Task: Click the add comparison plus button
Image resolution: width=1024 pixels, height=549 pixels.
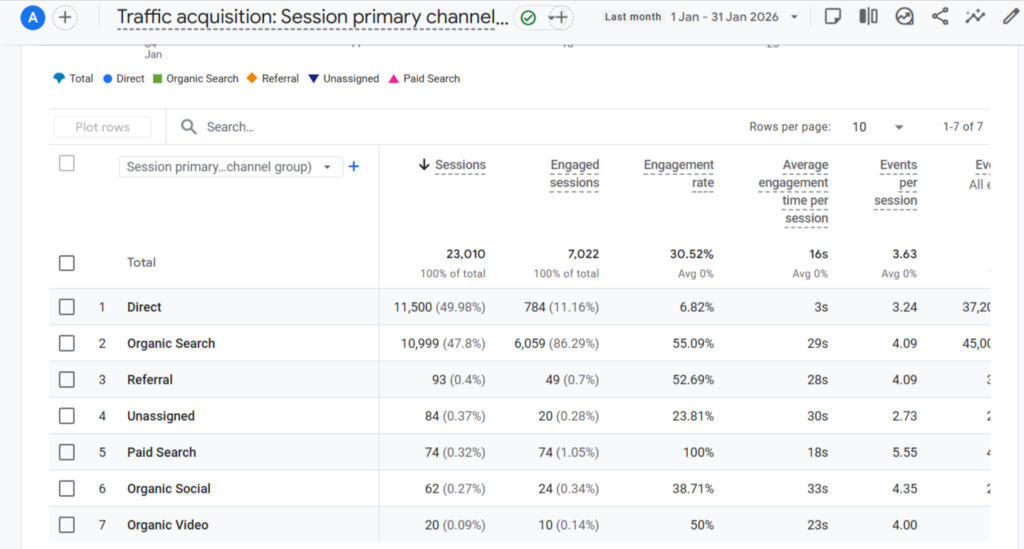Action: click(x=65, y=17)
